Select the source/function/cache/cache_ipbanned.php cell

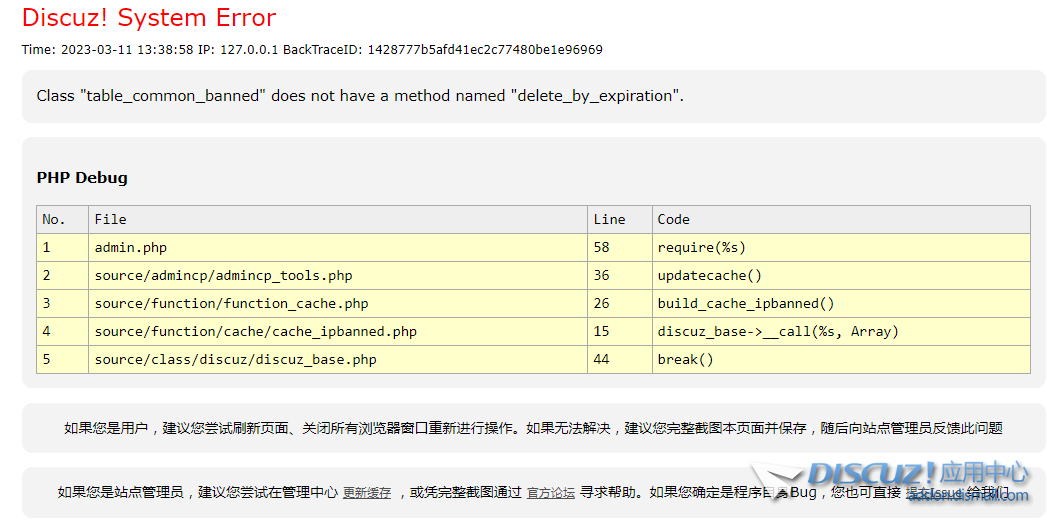[x=338, y=331]
